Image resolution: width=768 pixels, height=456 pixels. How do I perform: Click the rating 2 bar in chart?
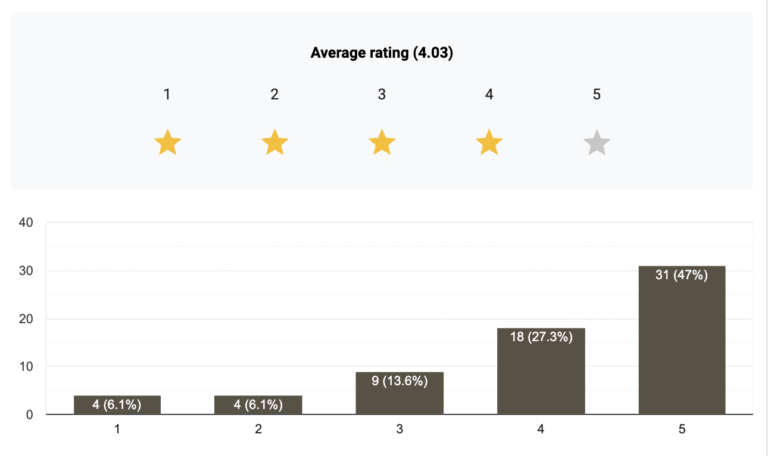[x=258, y=404]
